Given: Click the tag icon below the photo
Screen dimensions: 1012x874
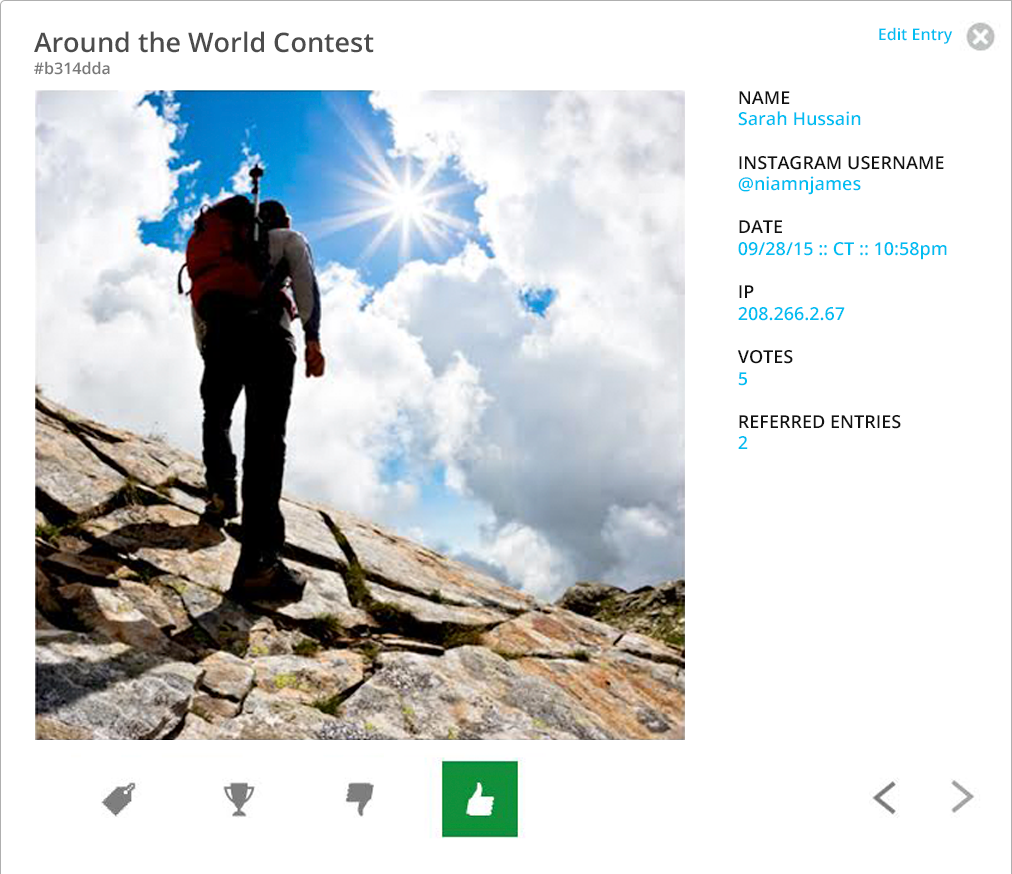Looking at the screenshot, I should click(119, 799).
